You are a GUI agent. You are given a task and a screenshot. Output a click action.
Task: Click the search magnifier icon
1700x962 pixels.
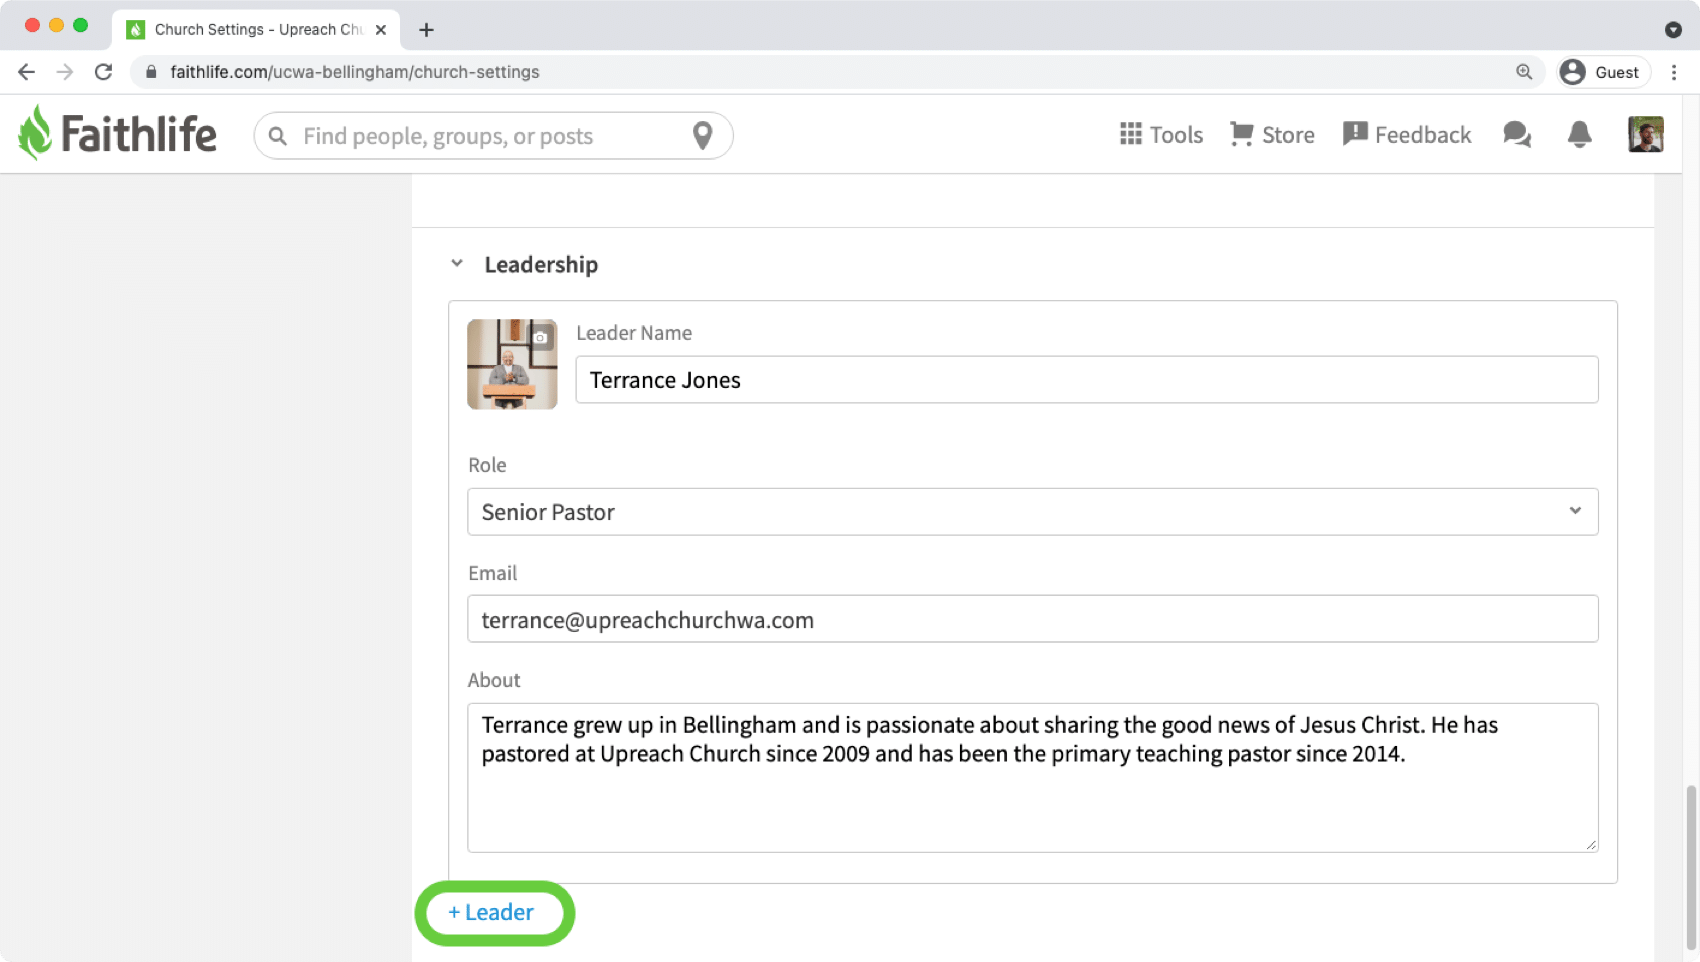point(278,136)
